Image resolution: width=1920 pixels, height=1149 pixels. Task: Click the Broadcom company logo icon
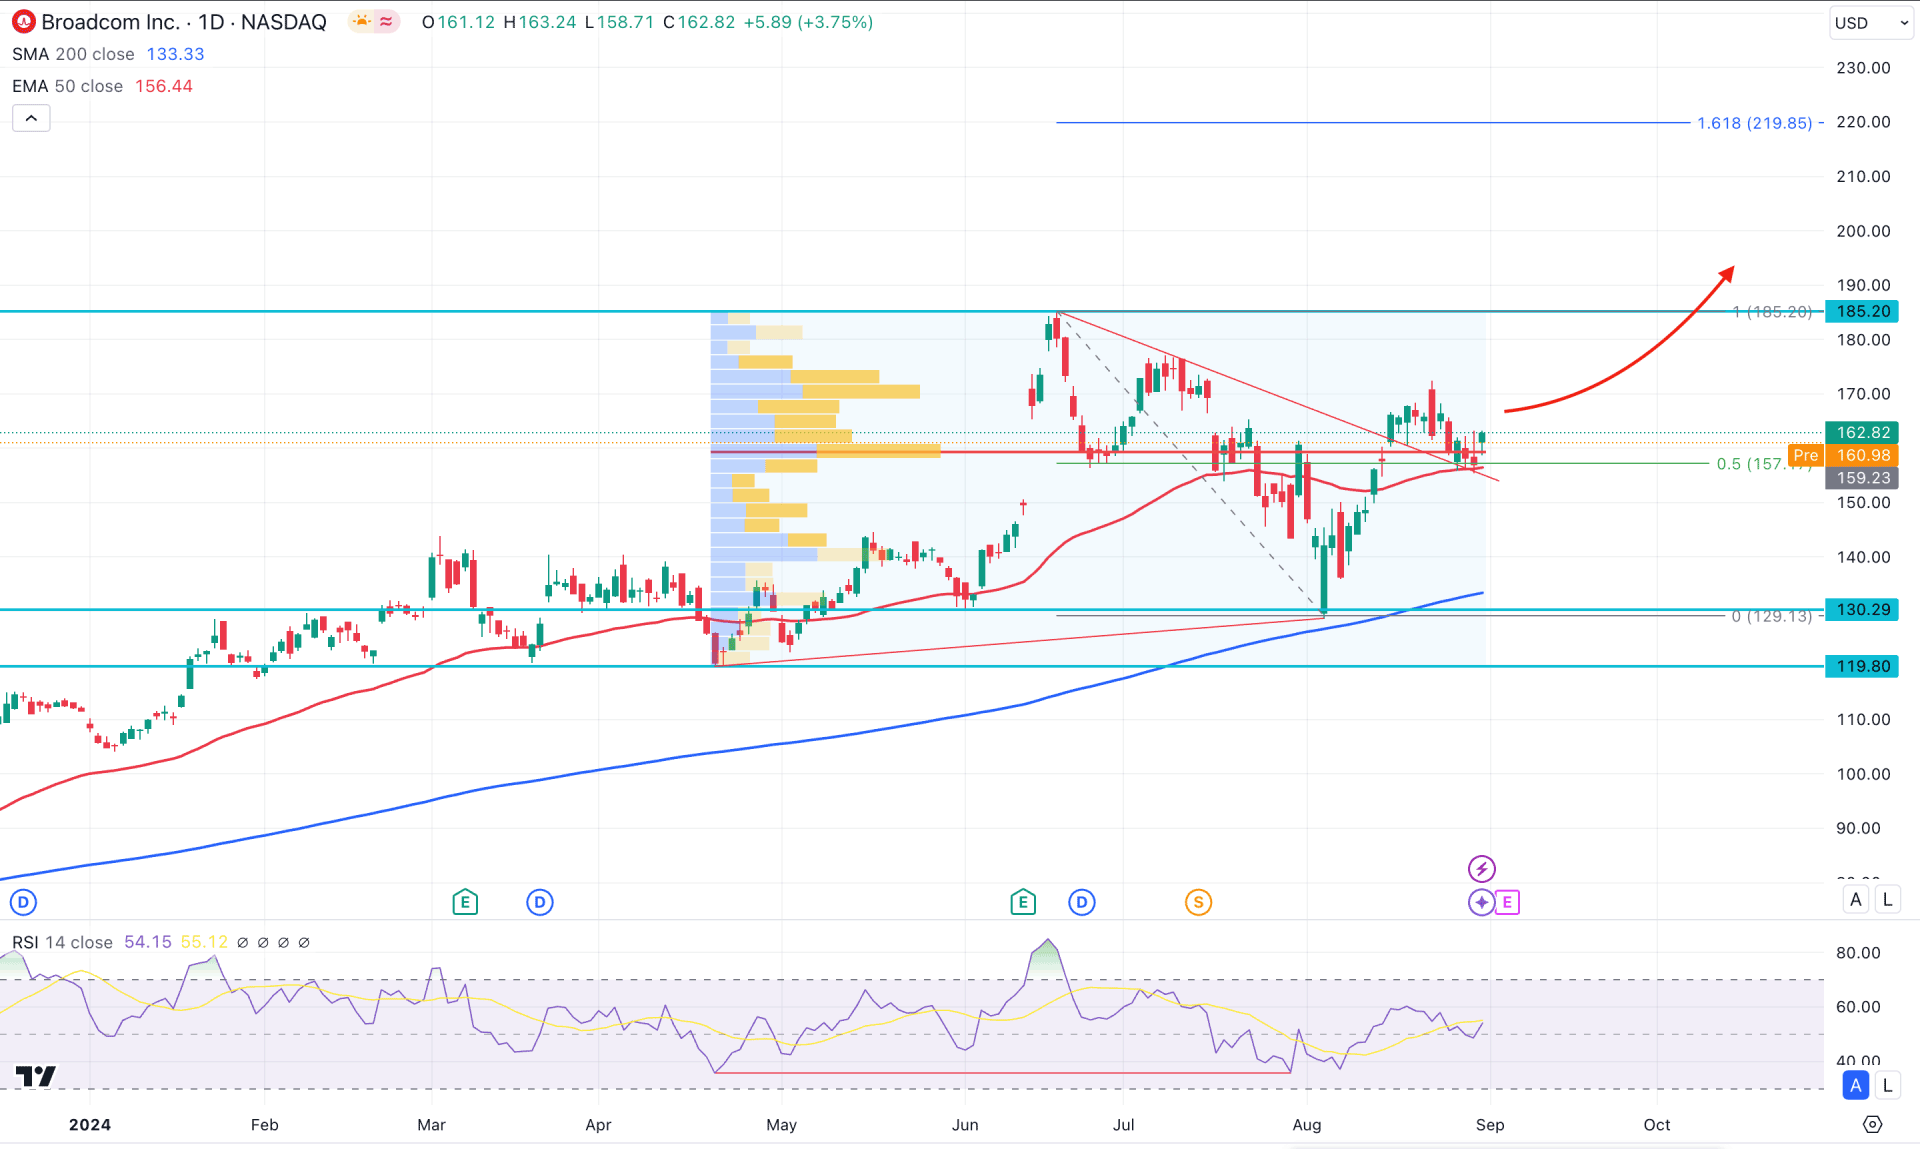pos(23,22)
